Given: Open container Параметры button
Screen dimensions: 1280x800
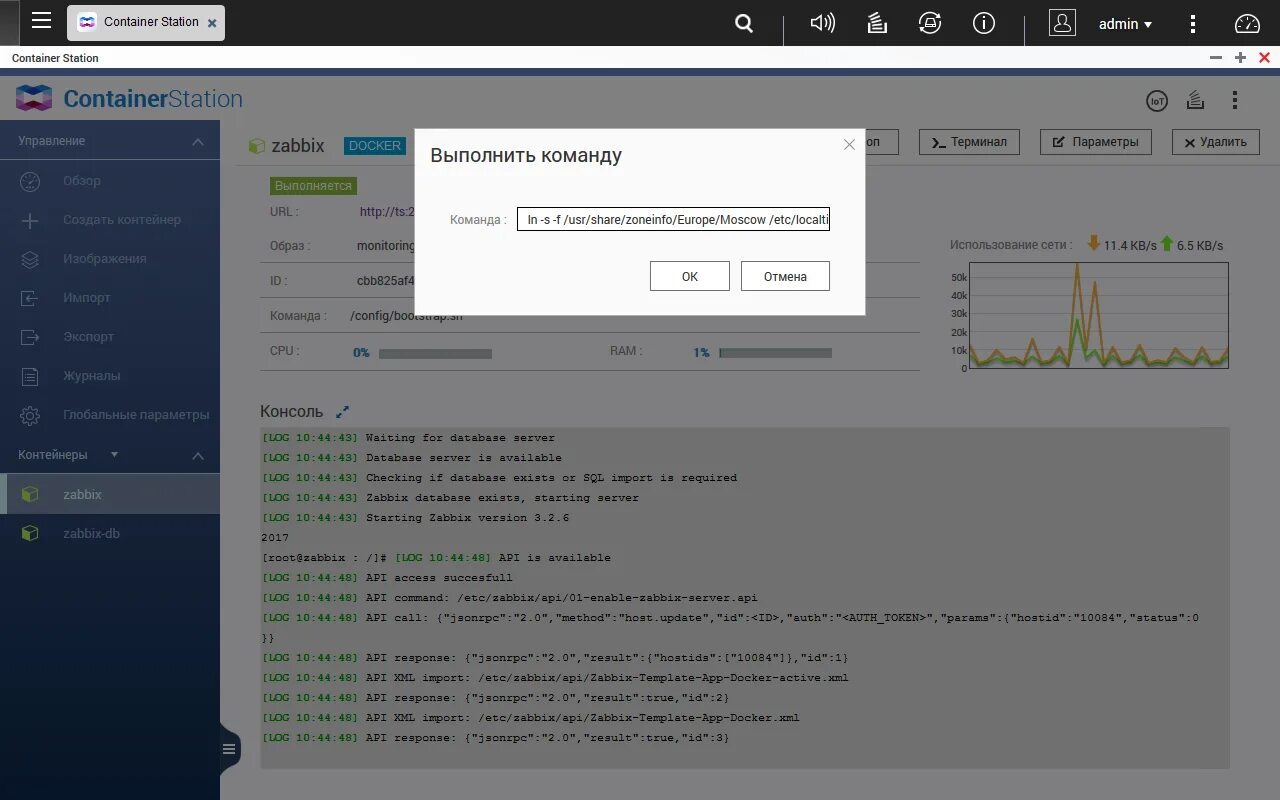Looking at the screenshot, I should 1096,142.
